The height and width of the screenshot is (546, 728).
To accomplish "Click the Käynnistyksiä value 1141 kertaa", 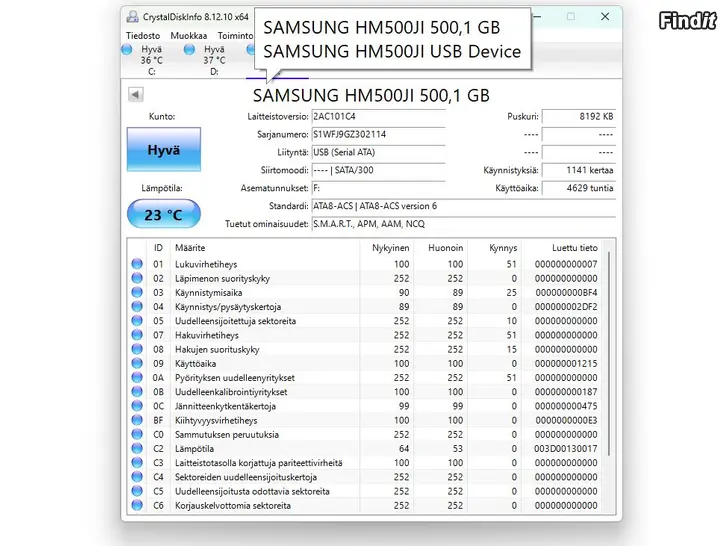I will coord(579,170).
